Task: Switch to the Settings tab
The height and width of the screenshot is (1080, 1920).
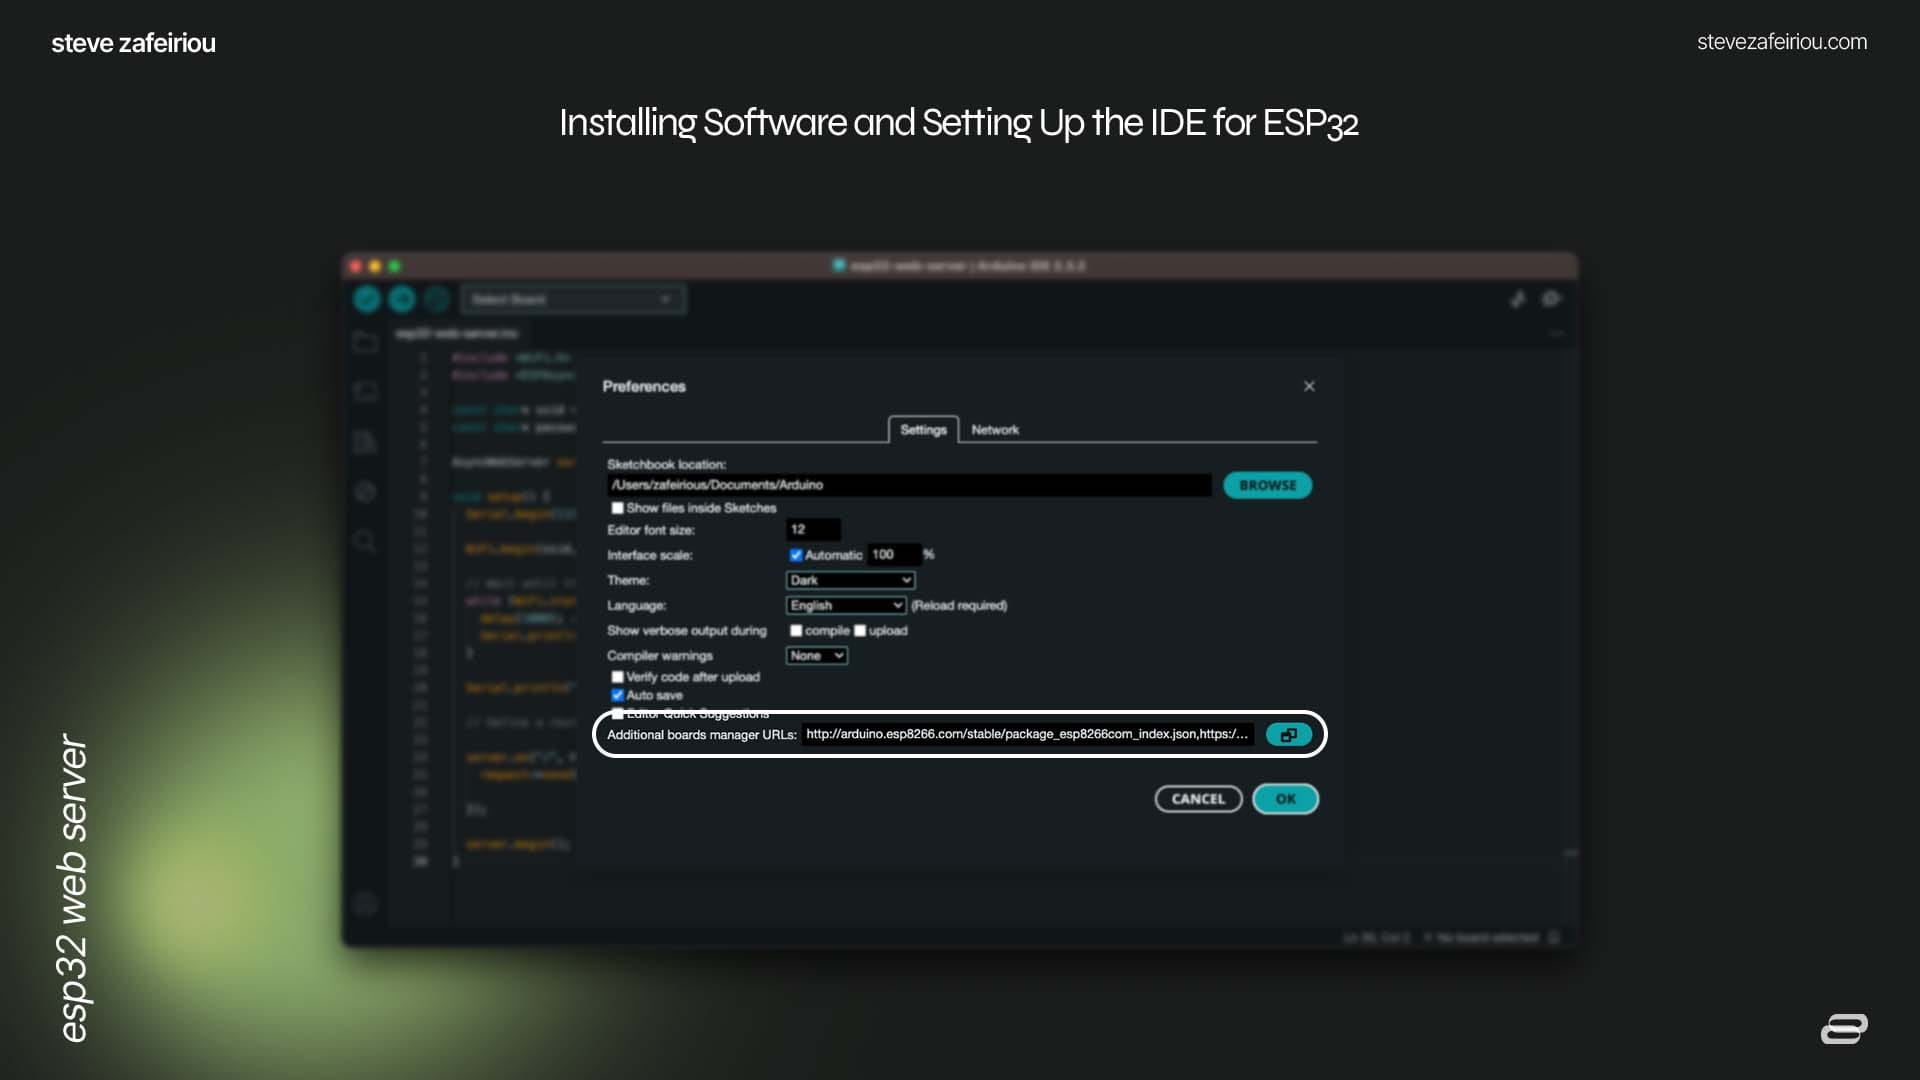Action: pos(923,429)
